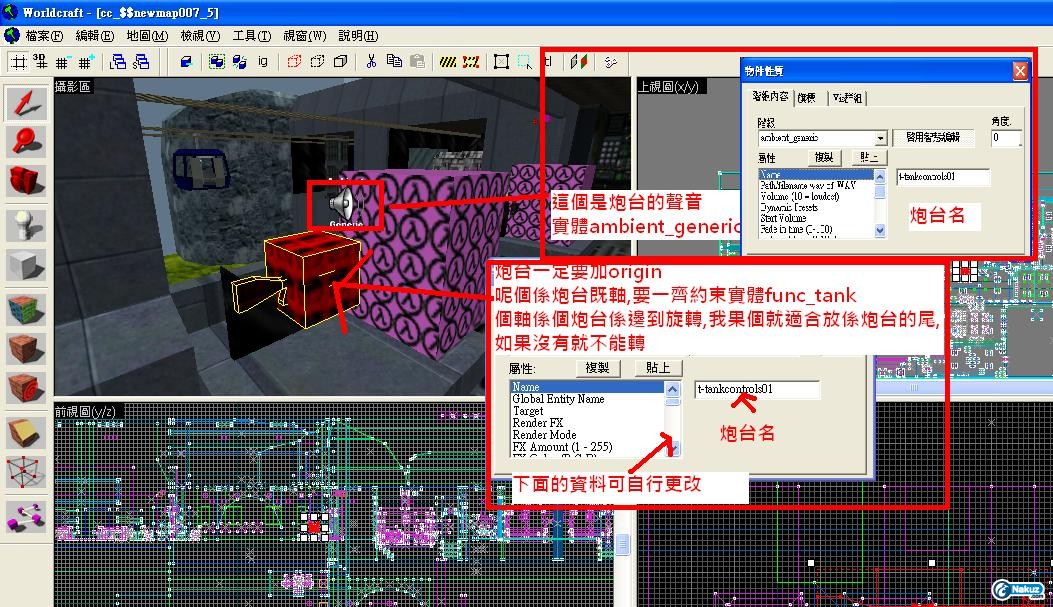
Task: Apply current texture with brick icon
Action: coord(26,348)
